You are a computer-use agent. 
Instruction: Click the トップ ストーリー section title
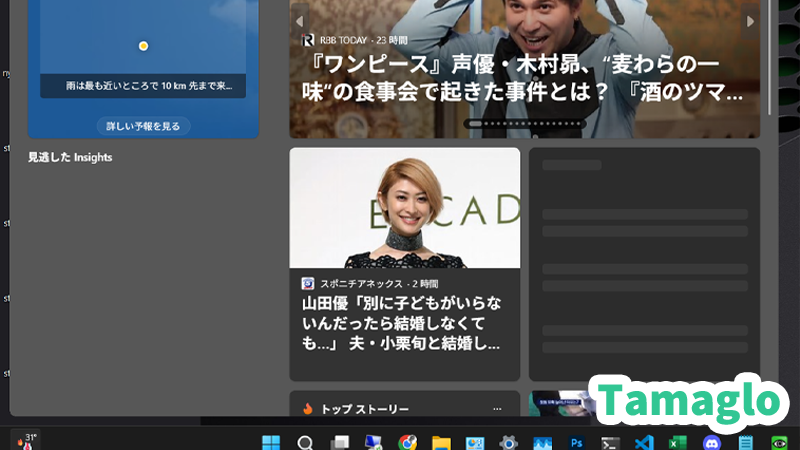click(365, 409)
